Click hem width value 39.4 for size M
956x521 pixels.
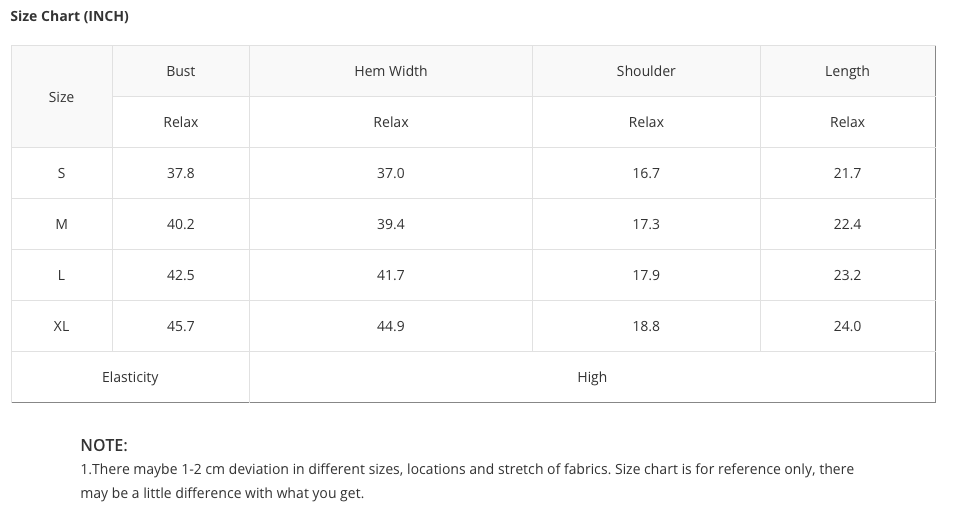click(391, 224)
